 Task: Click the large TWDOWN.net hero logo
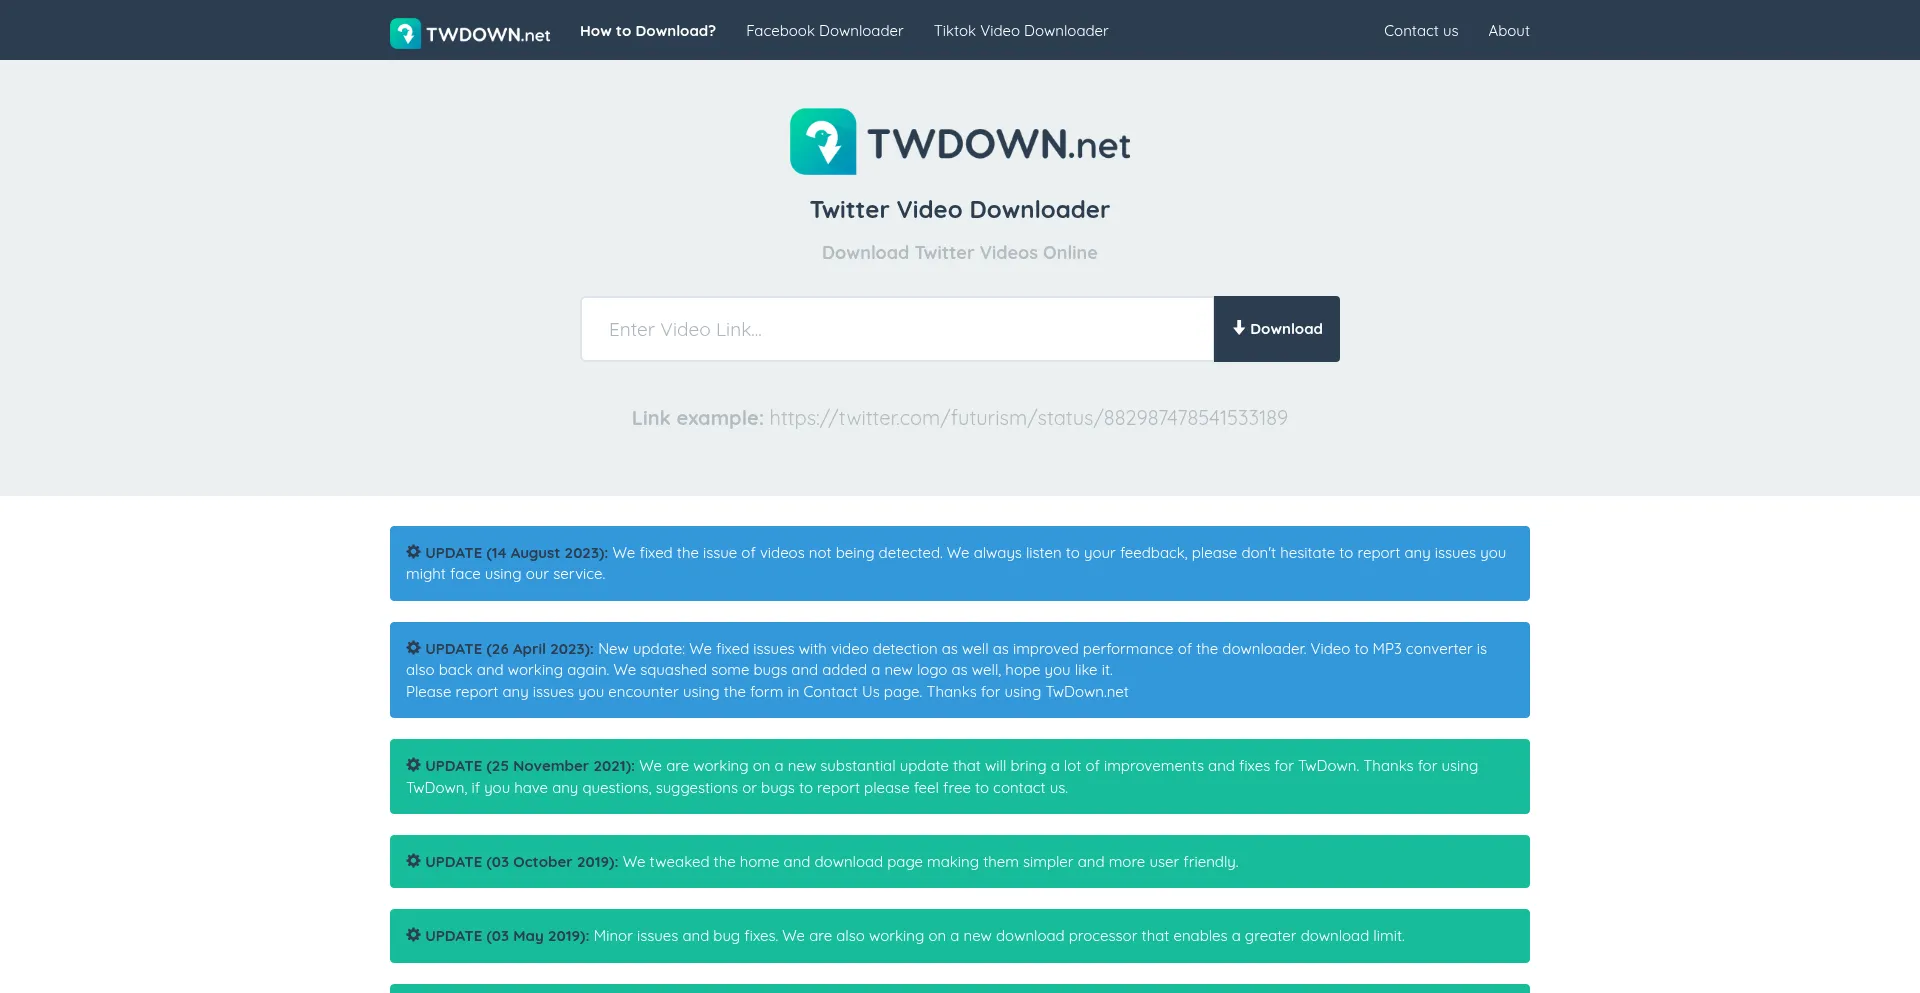(960, 142)
